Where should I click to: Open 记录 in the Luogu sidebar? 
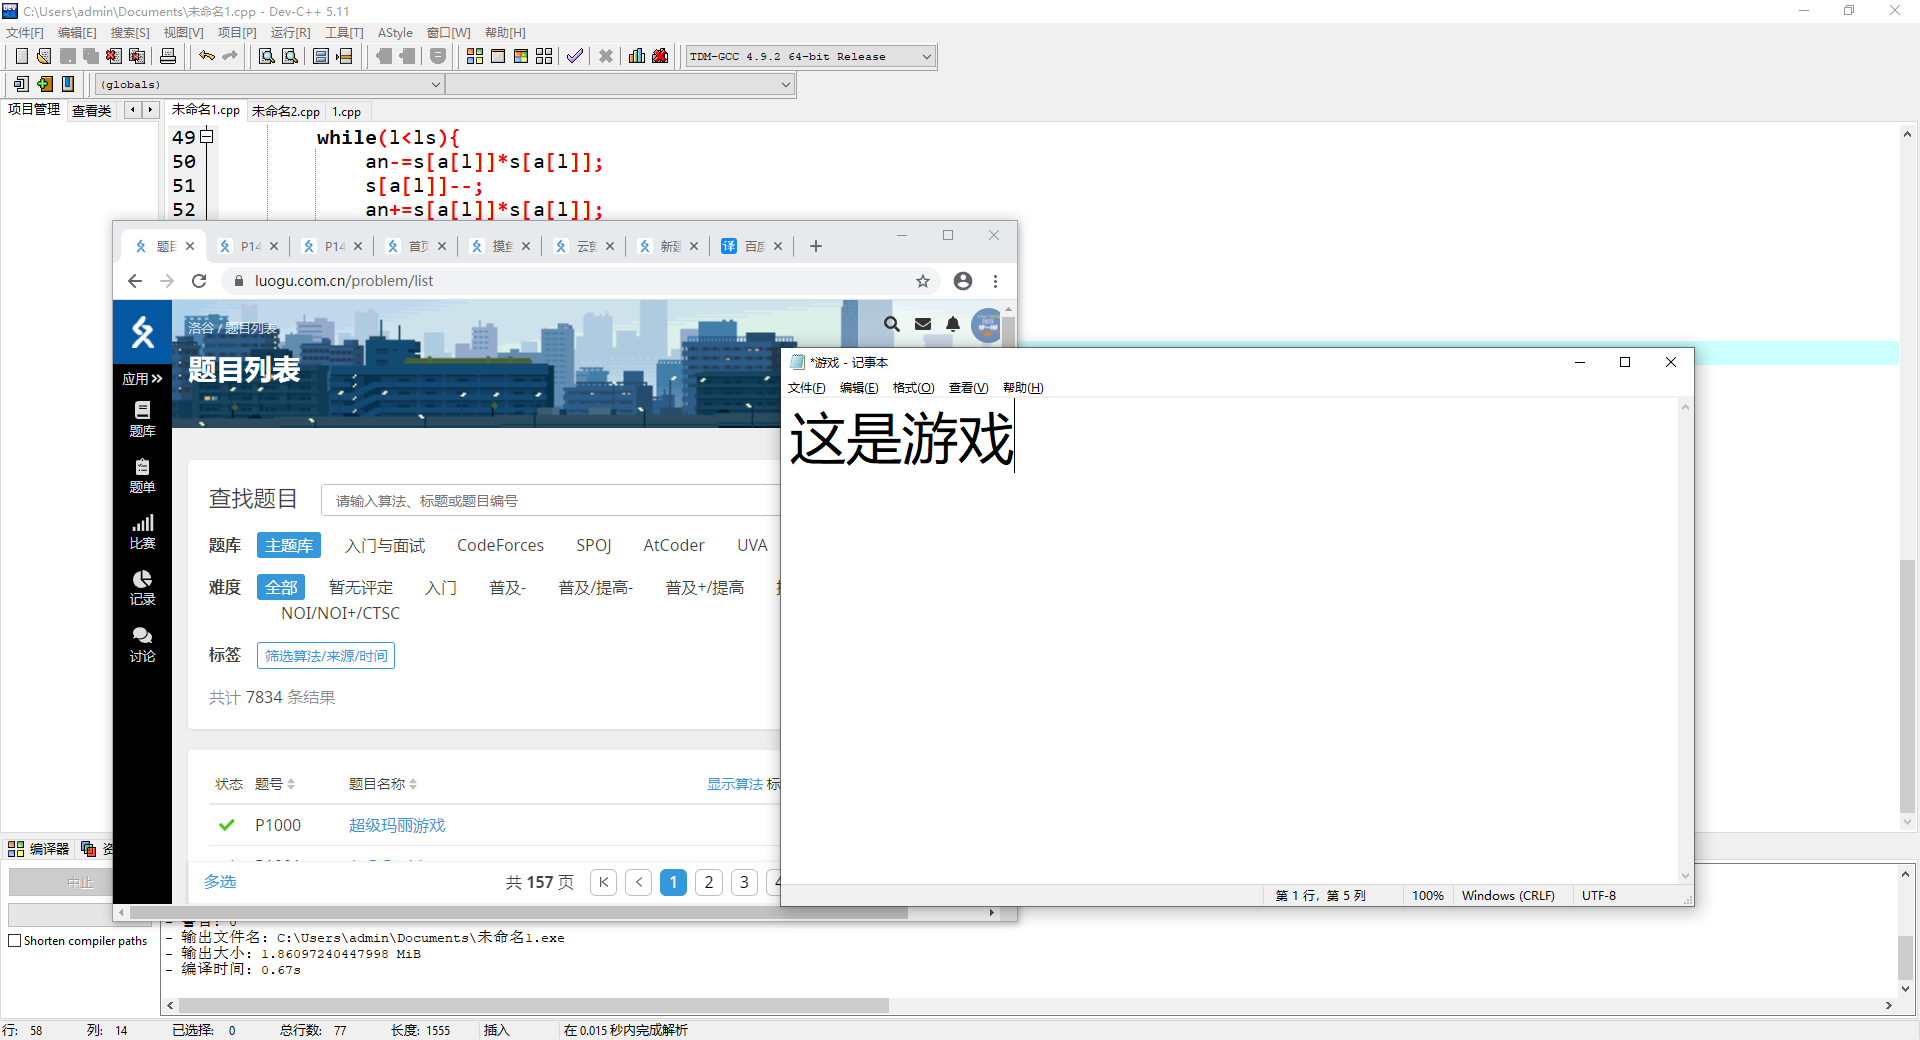142,588
